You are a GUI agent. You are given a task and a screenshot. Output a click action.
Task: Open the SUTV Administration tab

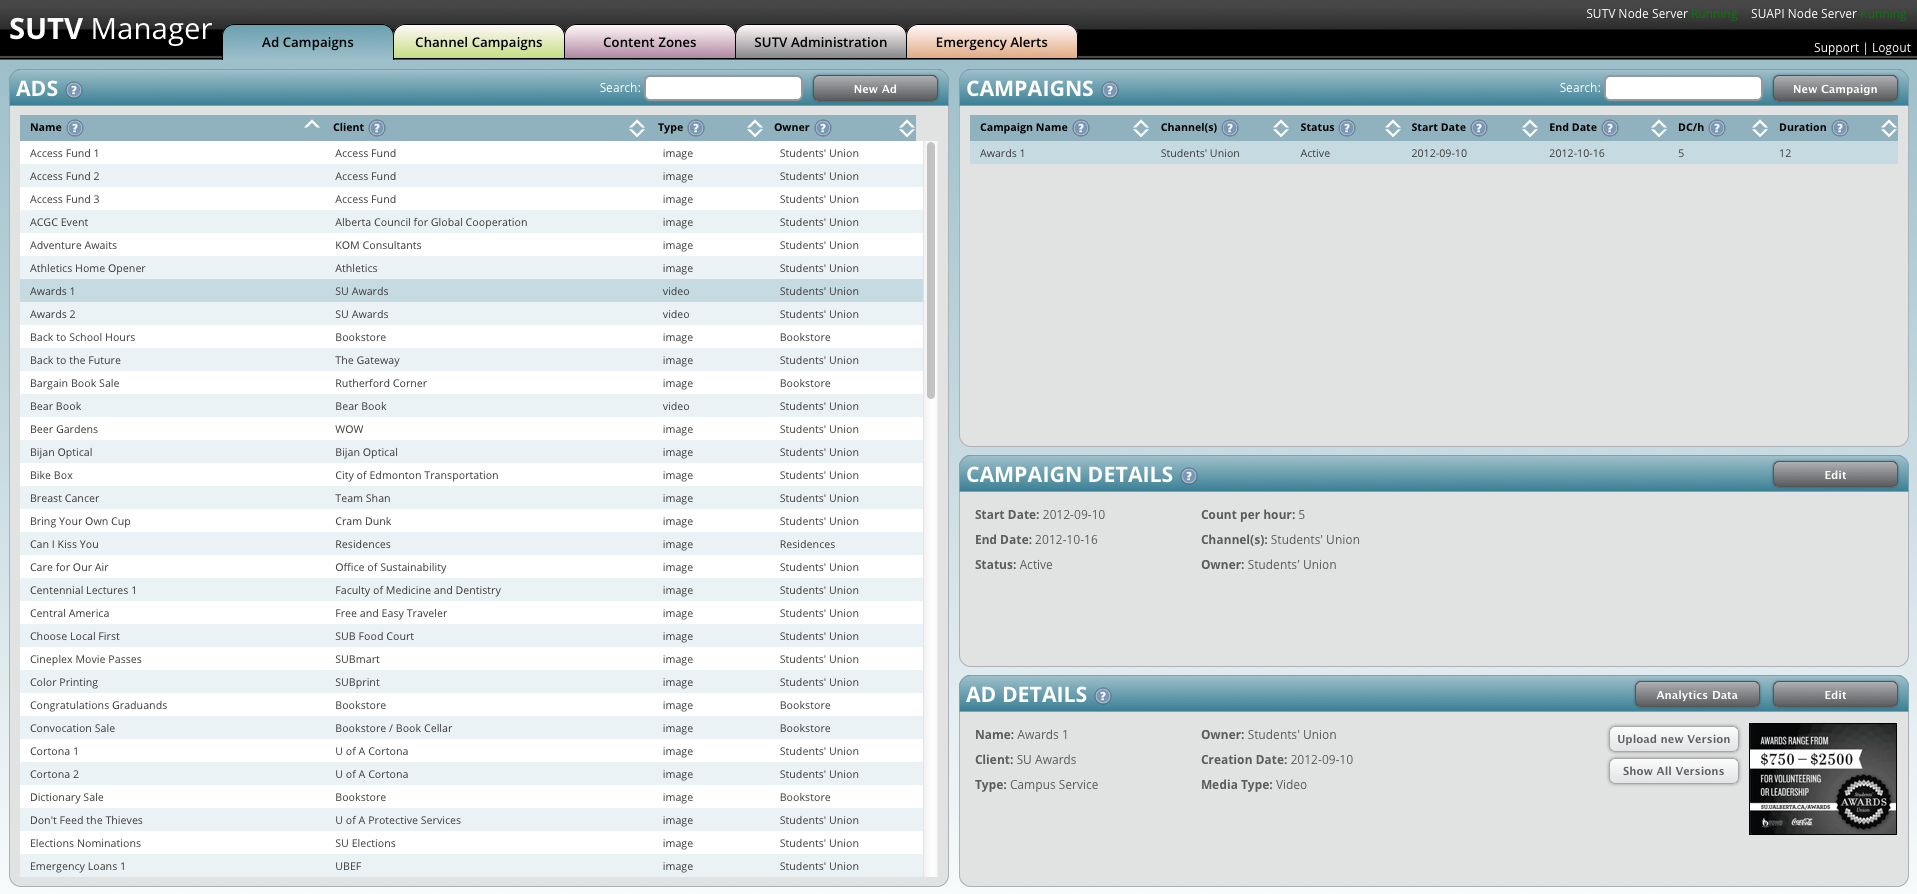click(x=821, y=43)
